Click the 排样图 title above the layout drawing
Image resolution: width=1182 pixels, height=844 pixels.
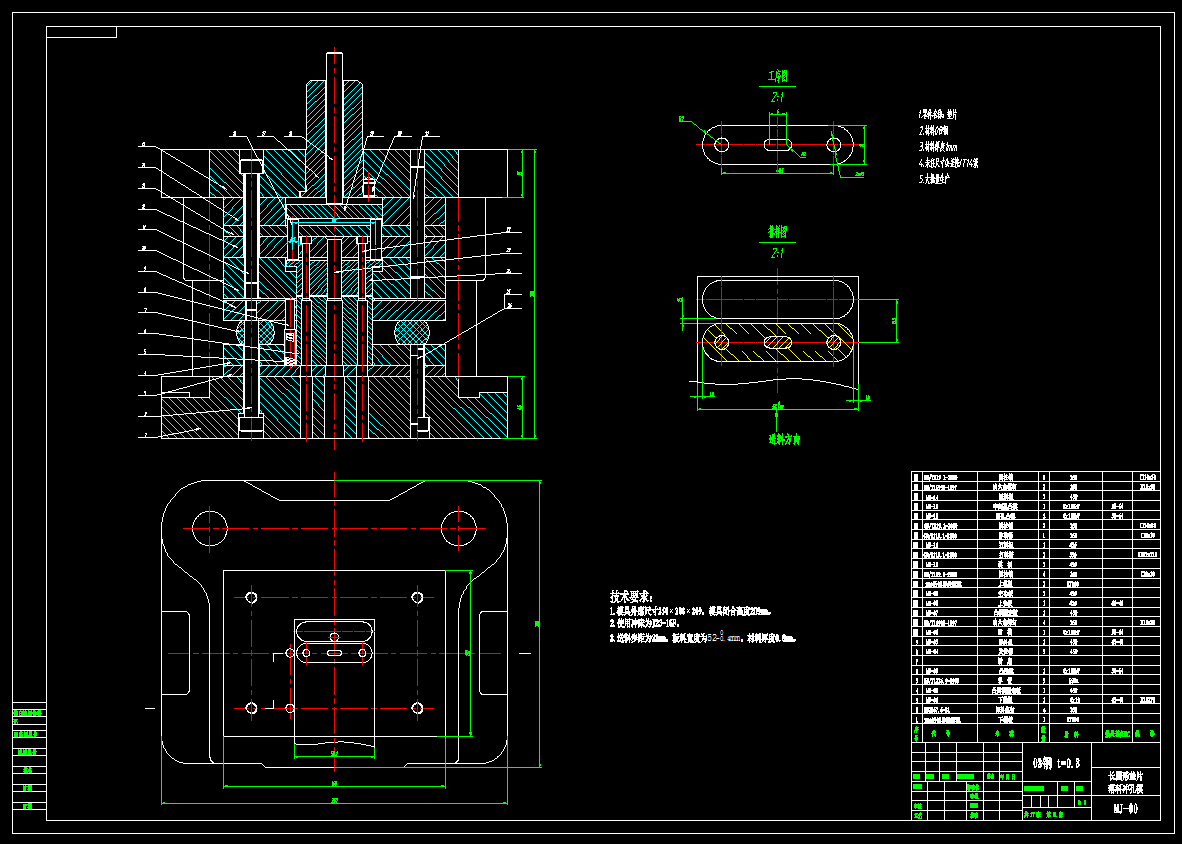[777, 232]
